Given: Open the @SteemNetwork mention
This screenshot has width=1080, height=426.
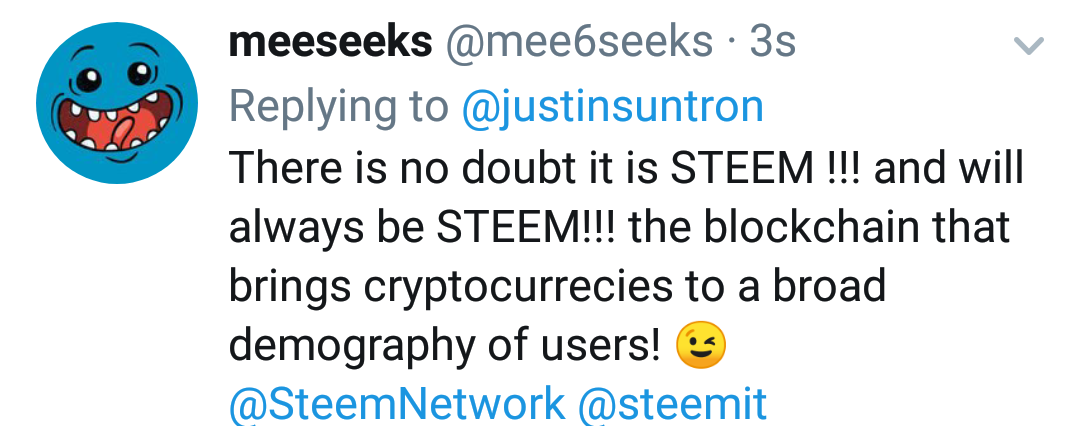Looking at the screenshot, I should pyautogui.click(x=397, y=405).
